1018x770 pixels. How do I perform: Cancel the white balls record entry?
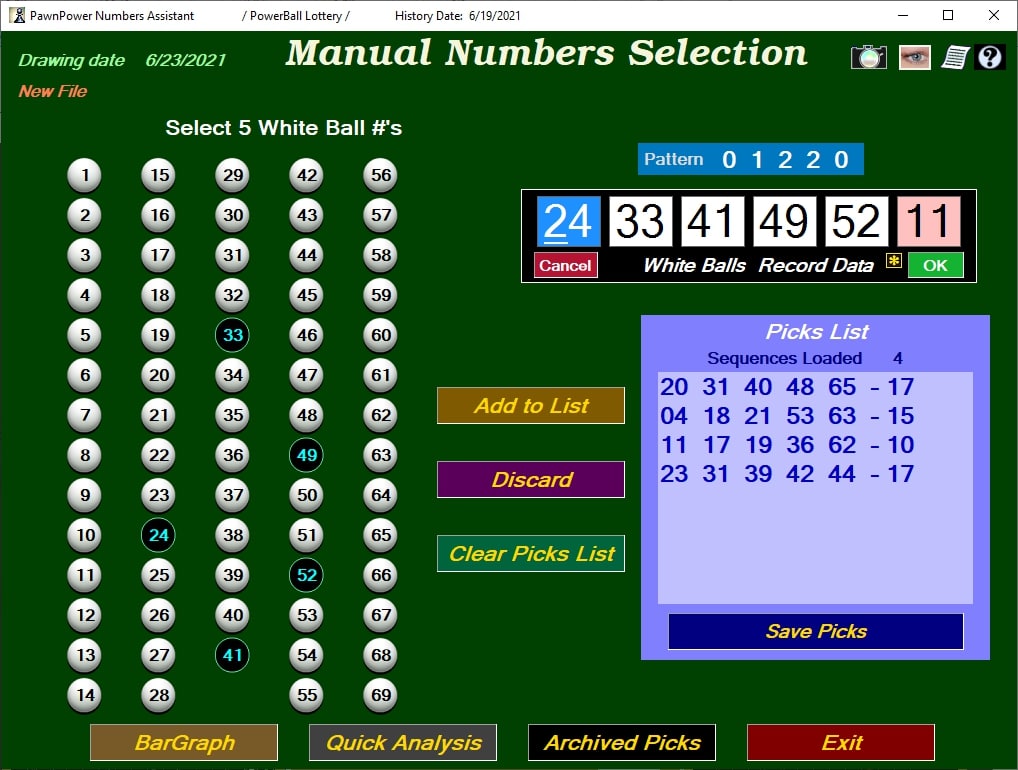tap(565, 265)
